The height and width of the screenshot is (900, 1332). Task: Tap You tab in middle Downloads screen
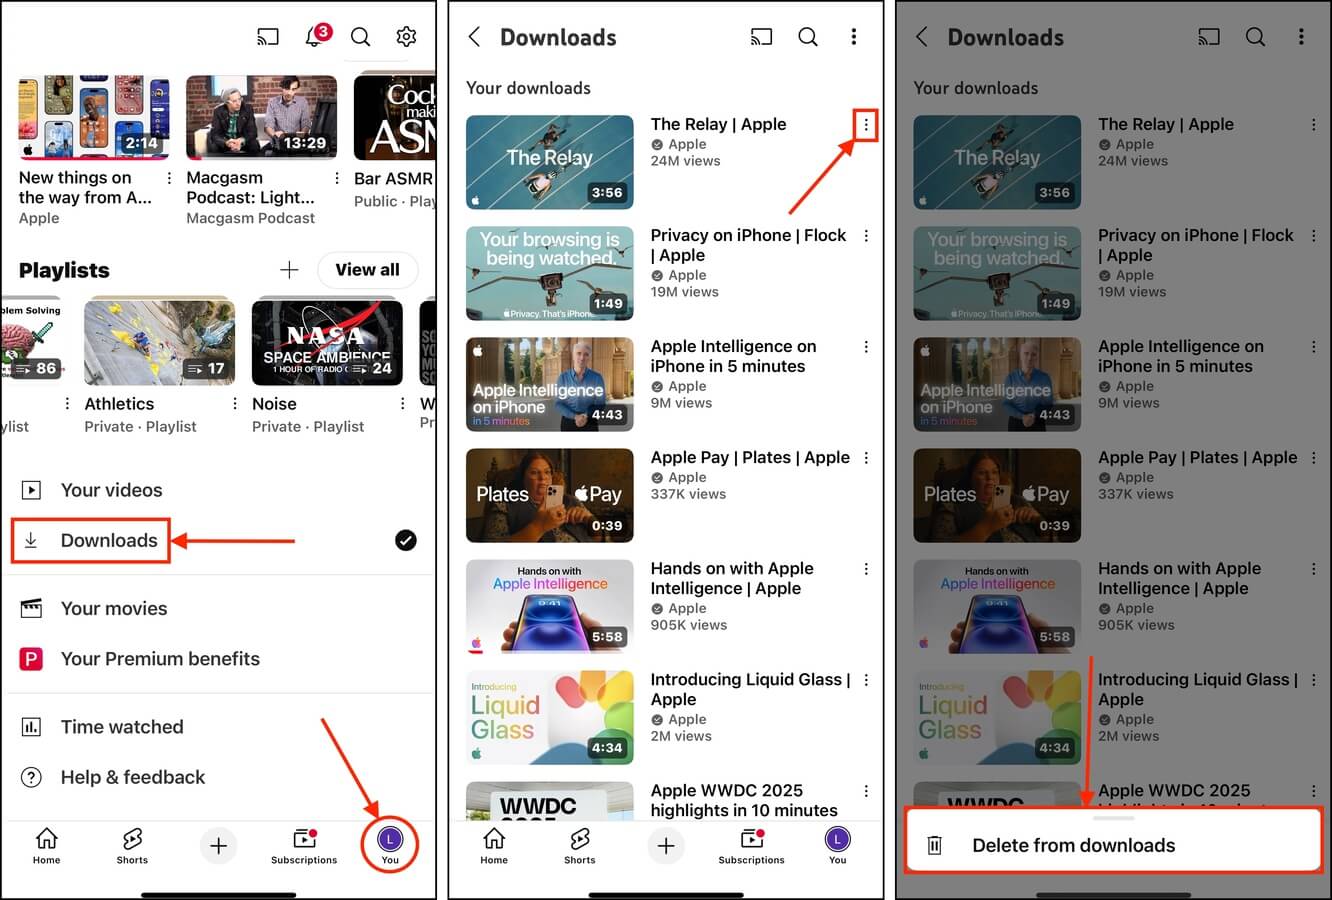pos(838,845)
